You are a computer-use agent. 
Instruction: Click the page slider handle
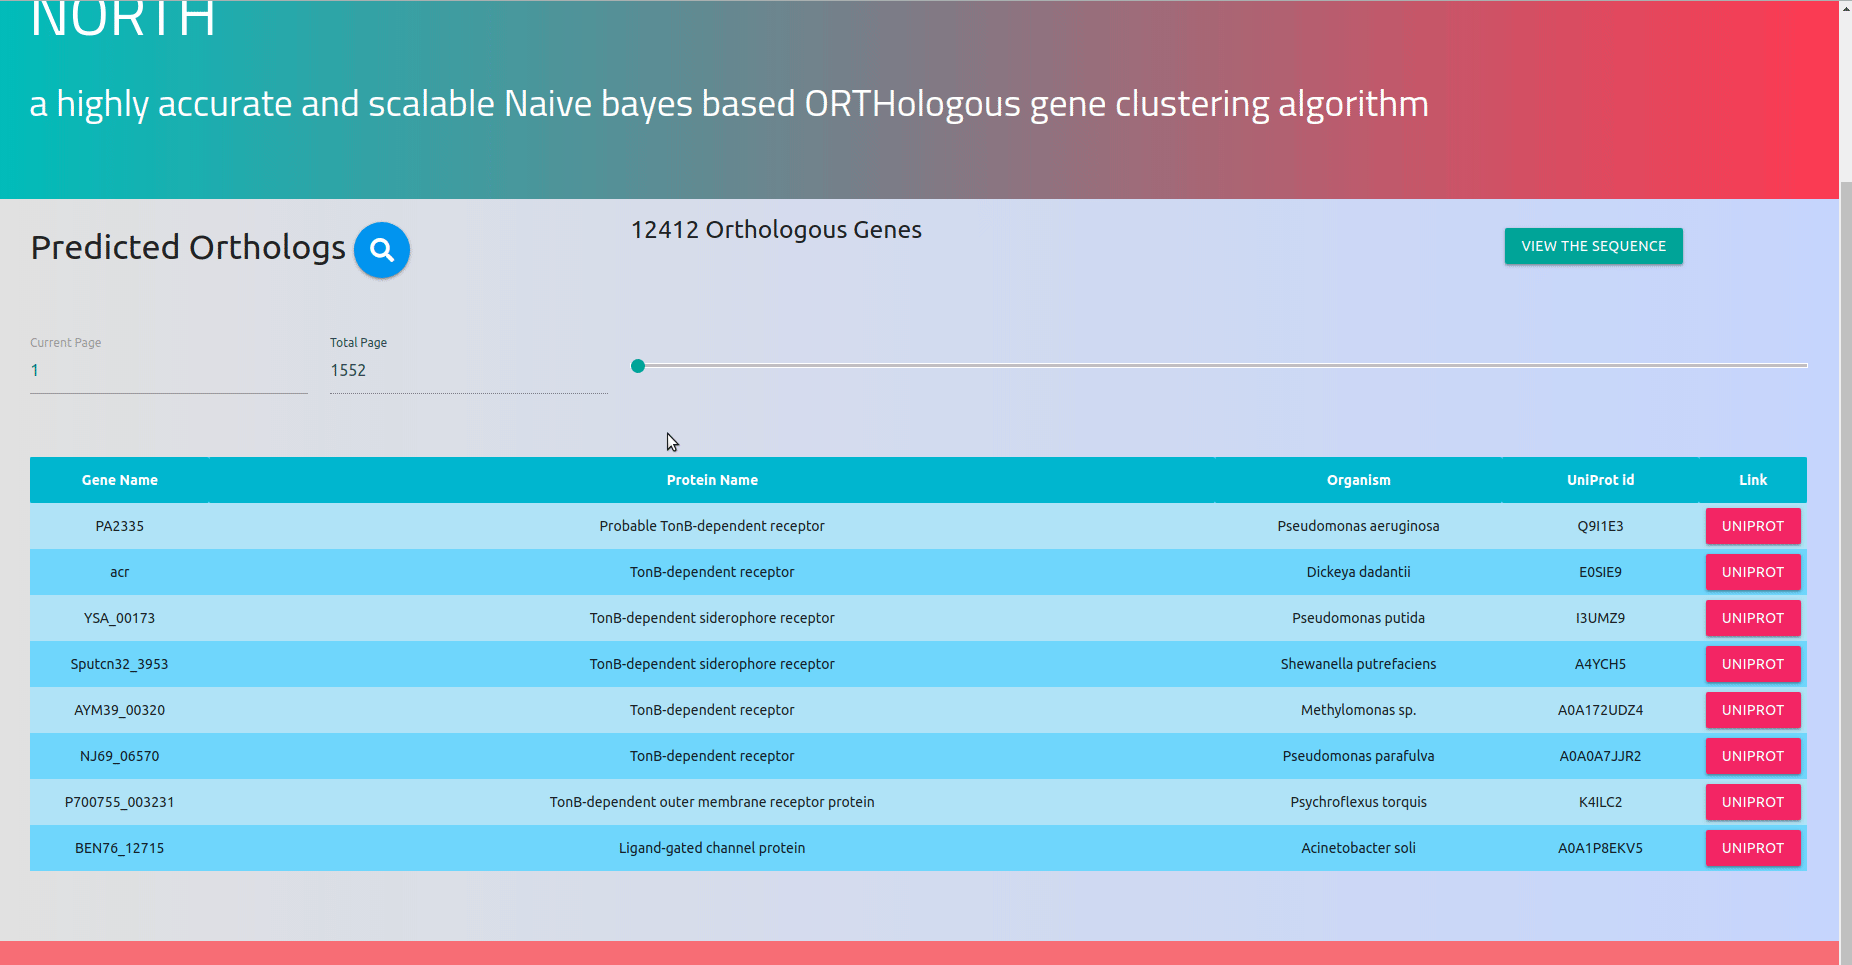point(638,366)
